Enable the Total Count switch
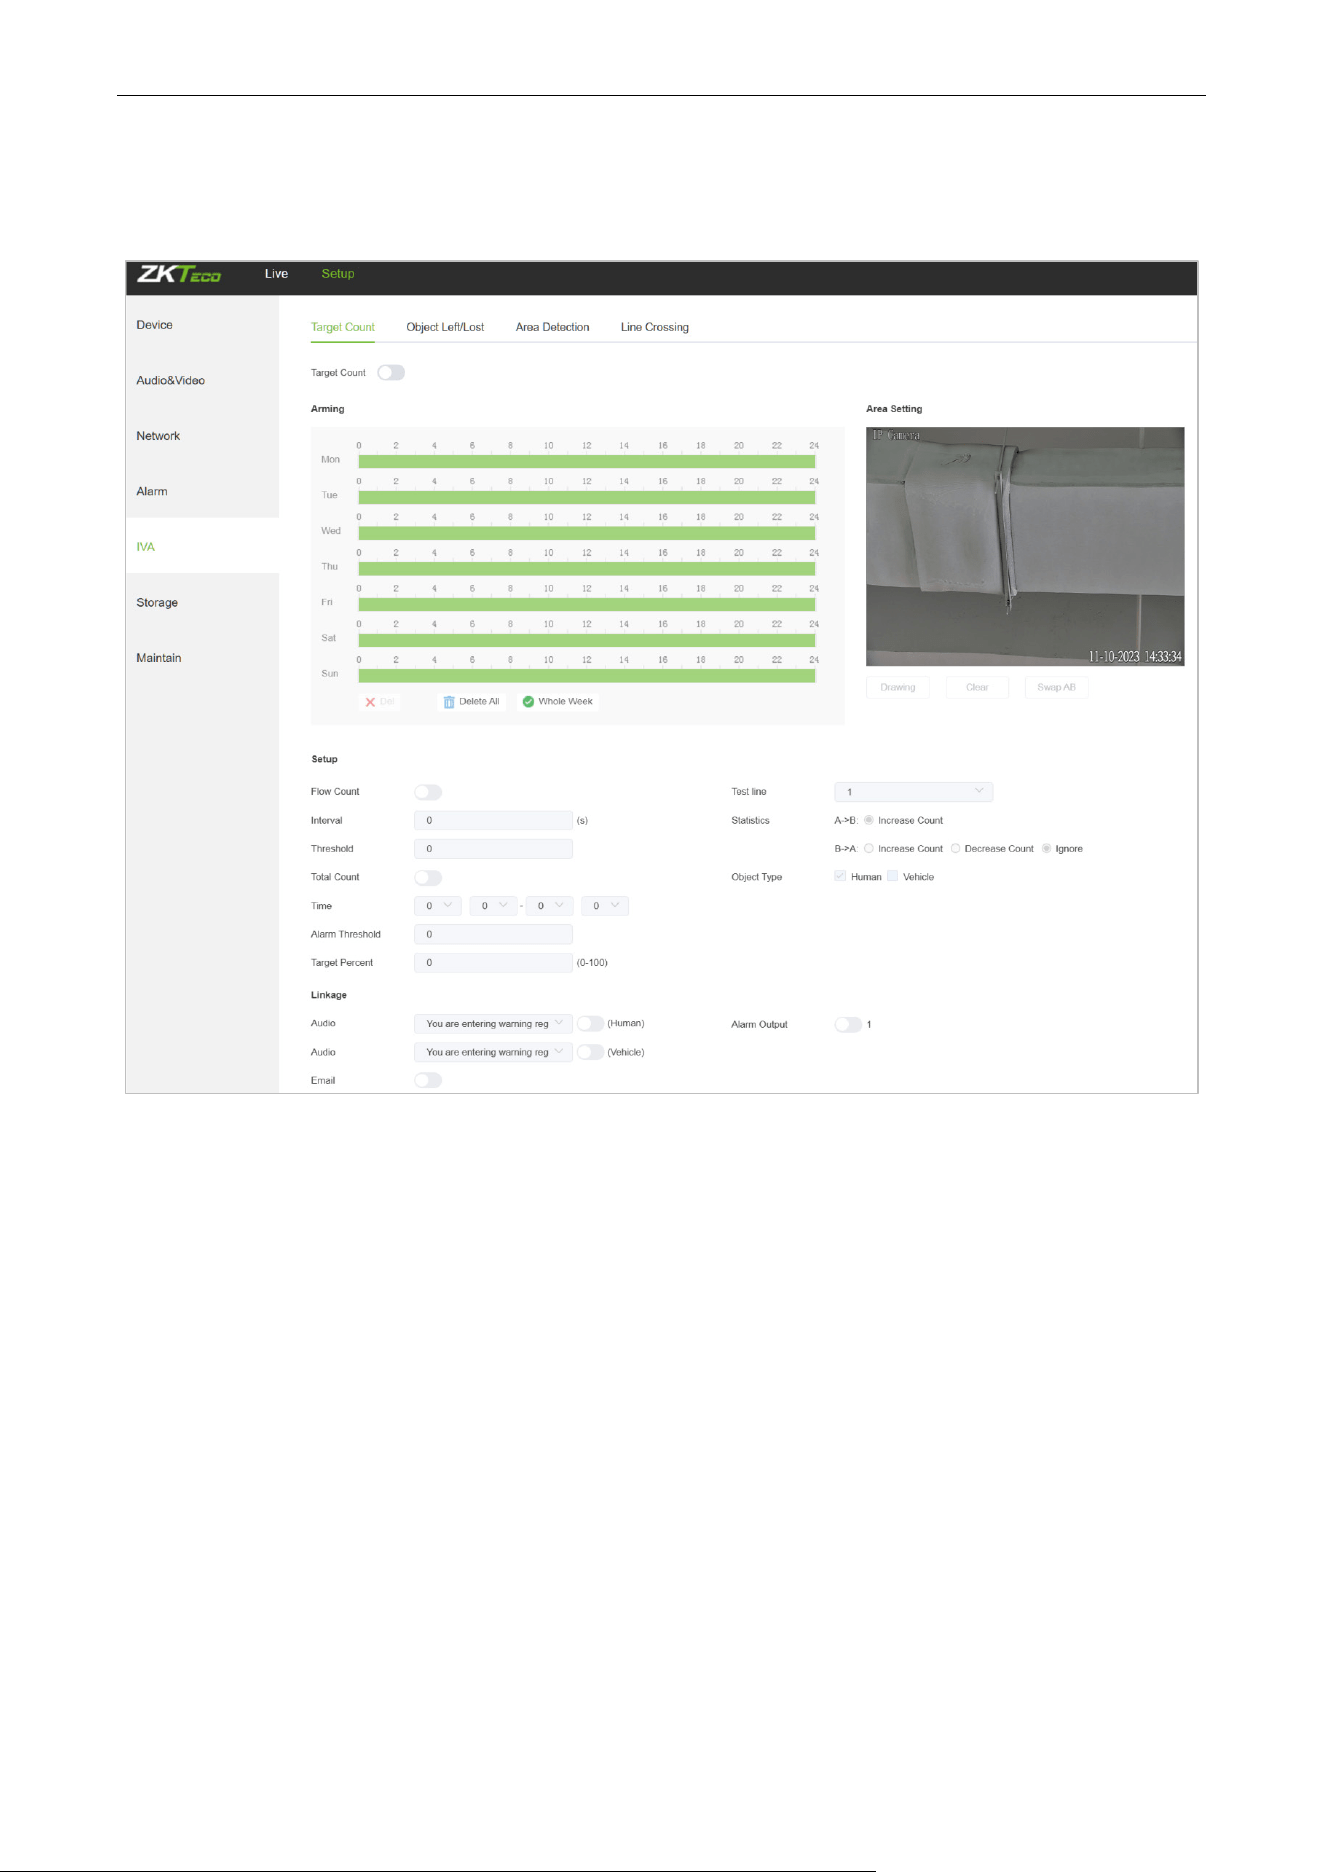 pos(428,878)
